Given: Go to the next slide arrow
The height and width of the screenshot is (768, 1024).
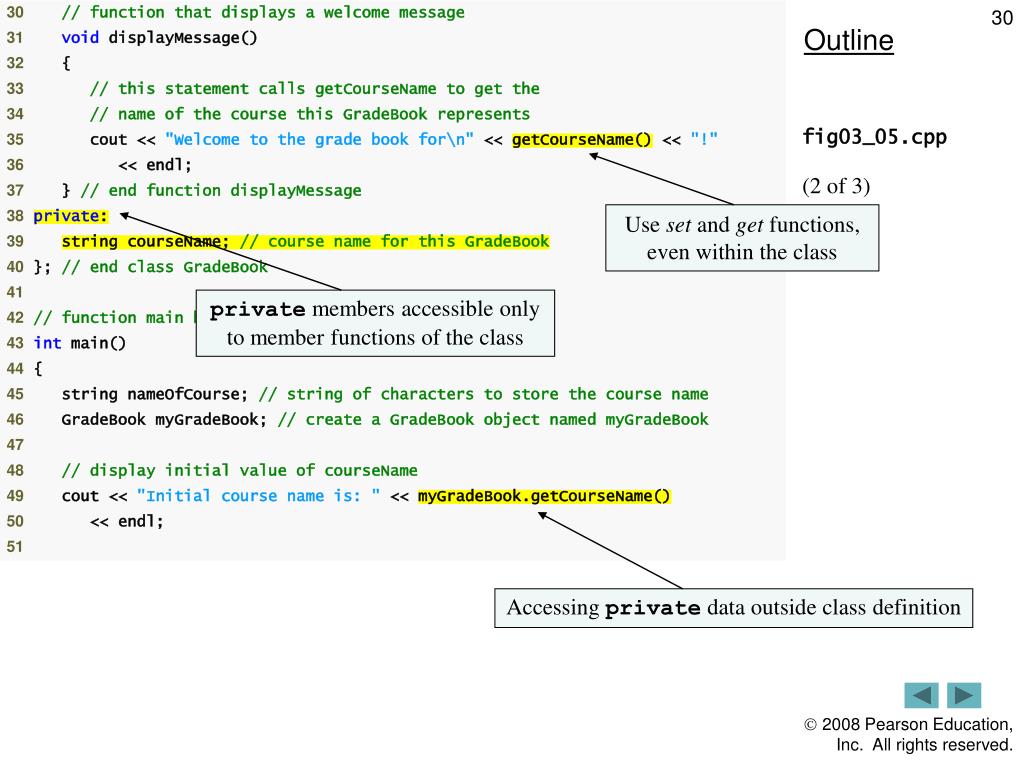Looking at the screenshot, I should (964, 695).
